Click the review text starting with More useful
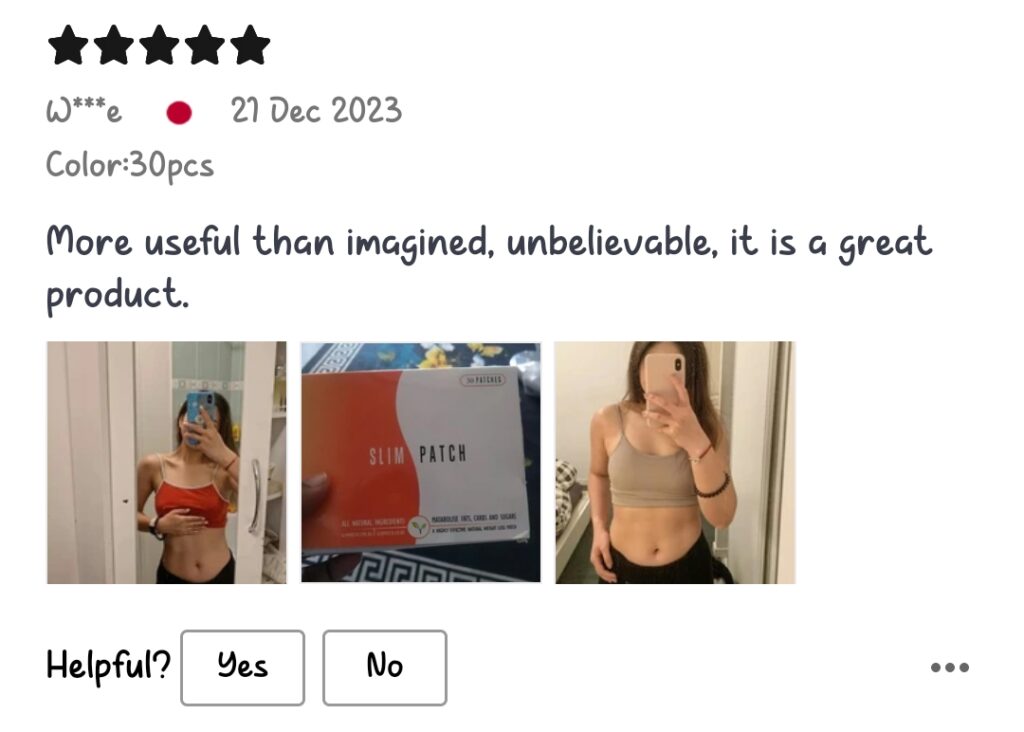The width and height of the screenshot is (1024, 732). 489,268
